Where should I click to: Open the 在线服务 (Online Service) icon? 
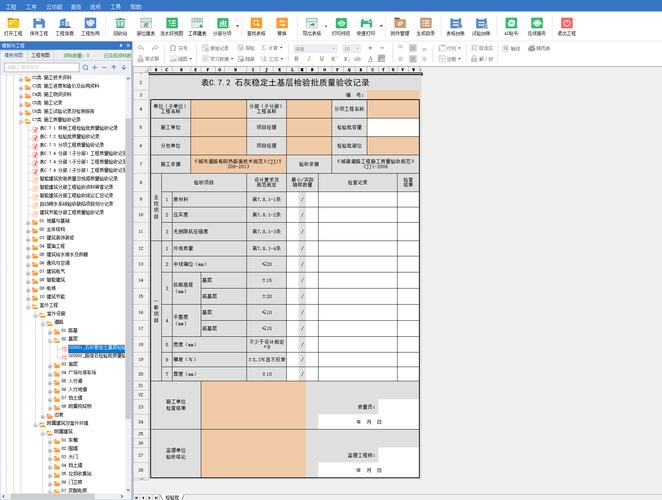(x=538, y=23)
